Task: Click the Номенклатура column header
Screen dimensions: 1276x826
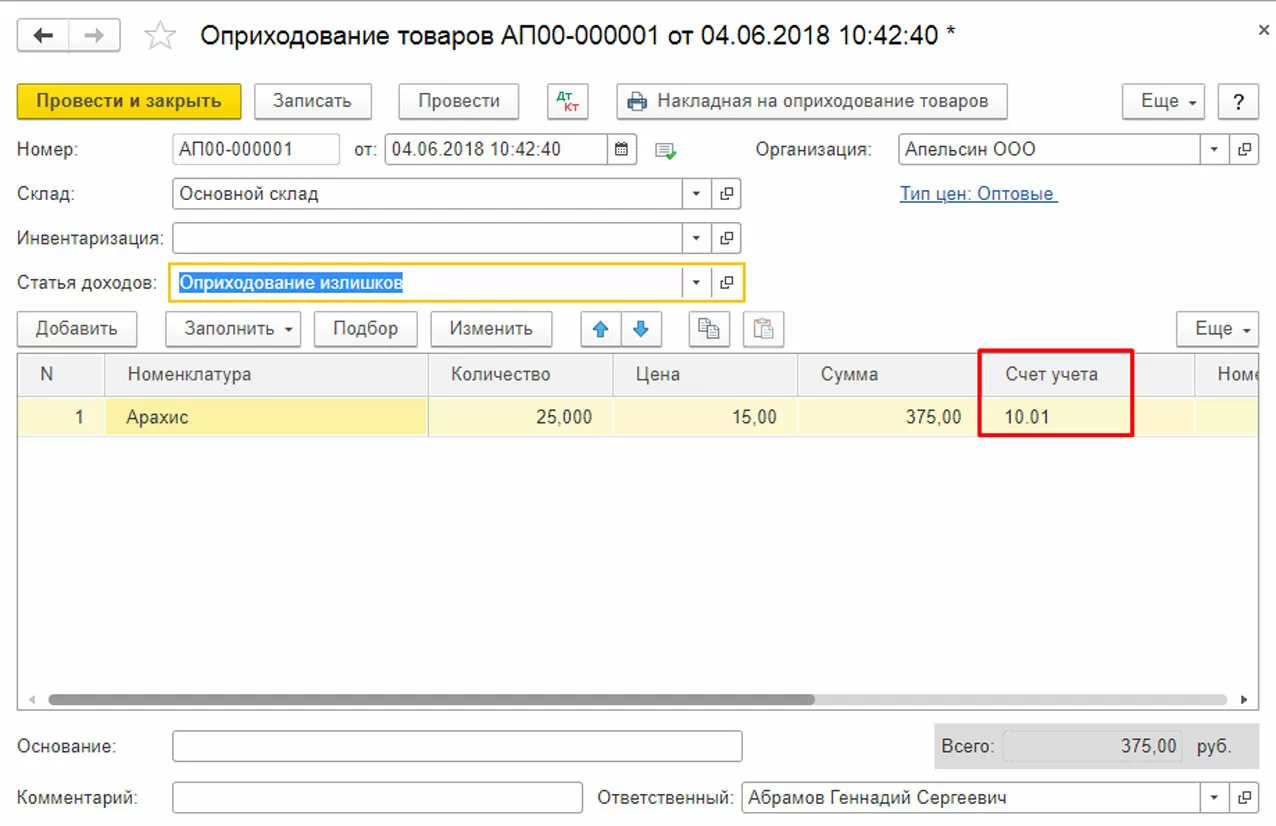Action: point(267,375)
